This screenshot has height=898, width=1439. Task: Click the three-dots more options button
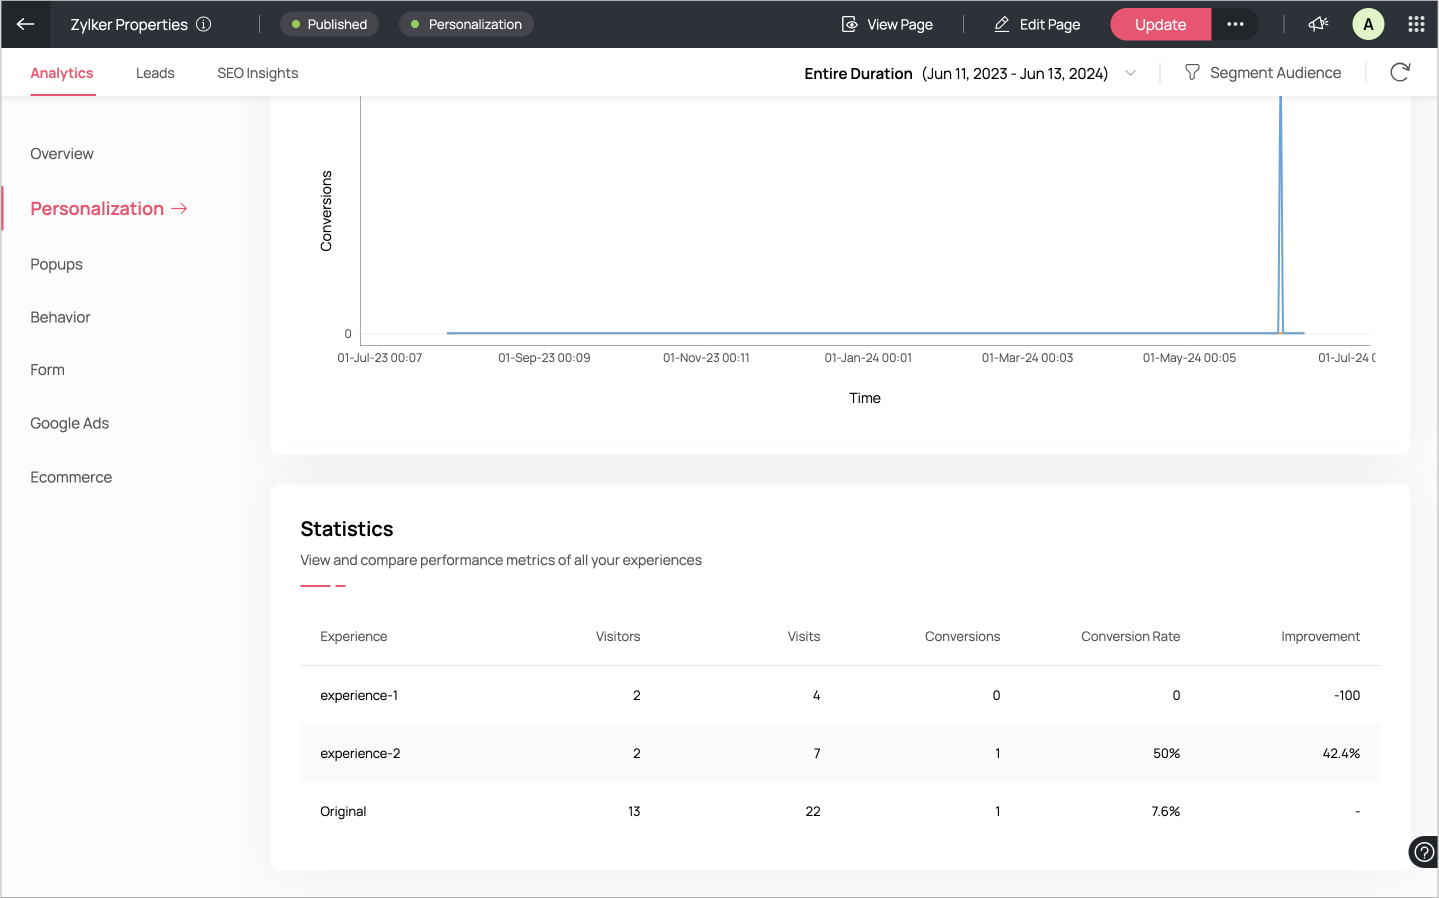(1235, 24)
